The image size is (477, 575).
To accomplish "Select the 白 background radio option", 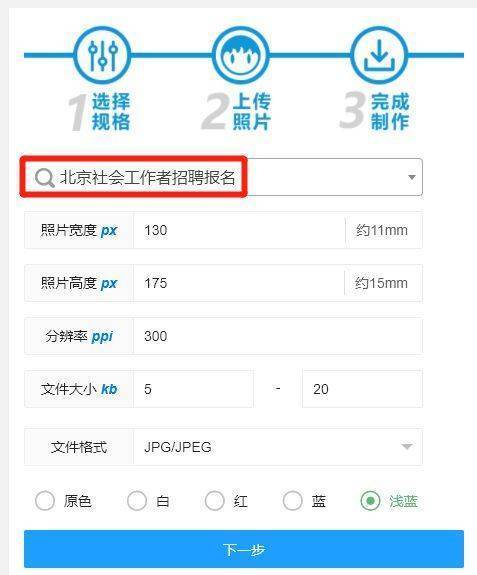I will [x=137, y=501].
